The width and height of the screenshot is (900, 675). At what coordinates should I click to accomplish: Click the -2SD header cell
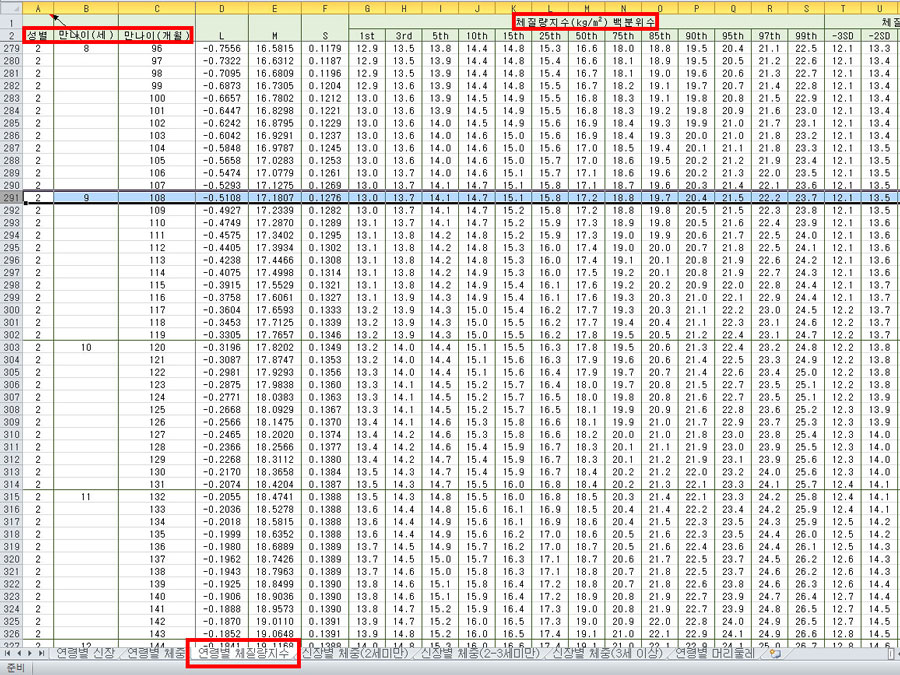879,35
